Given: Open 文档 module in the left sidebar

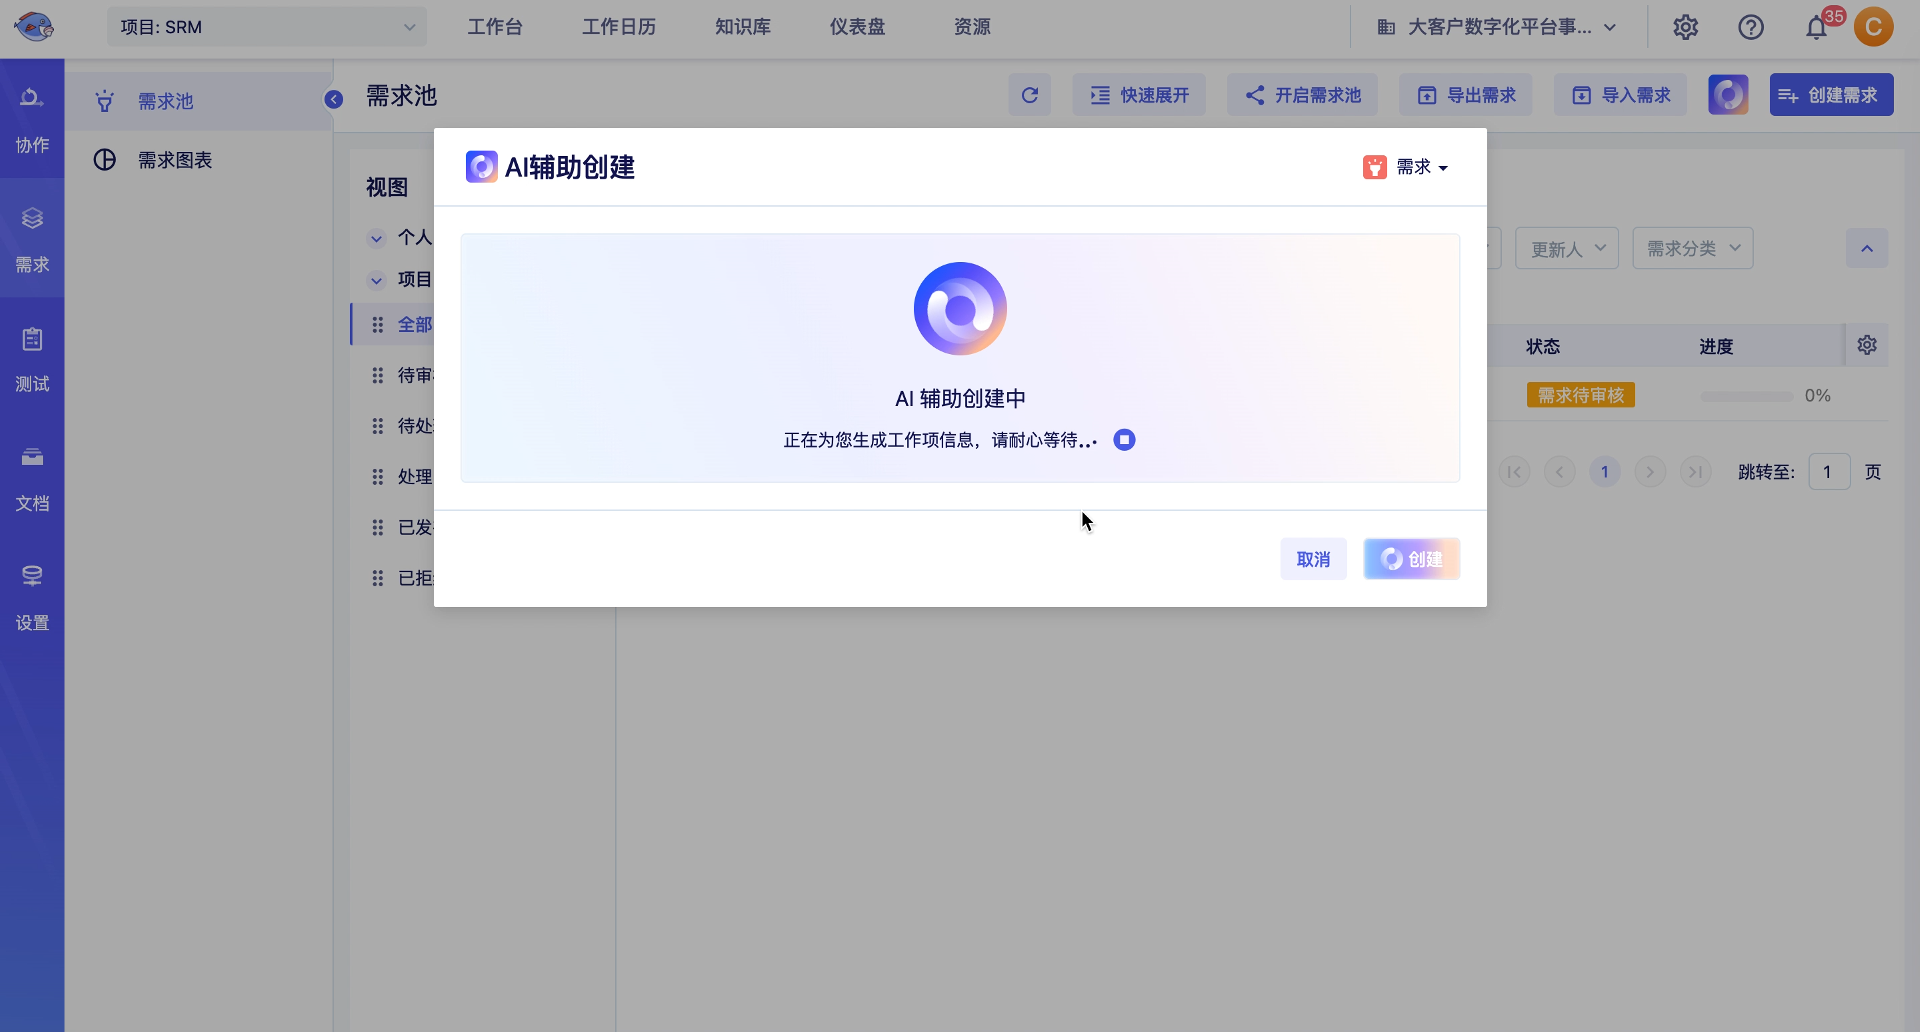Looking at the screenshot, I should tap(32, 477).
